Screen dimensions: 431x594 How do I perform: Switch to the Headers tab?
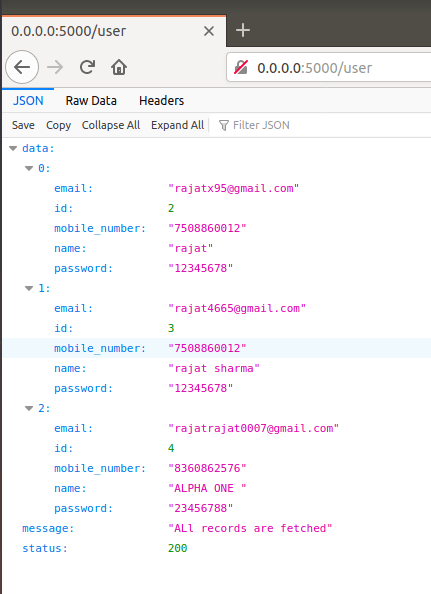161,101
